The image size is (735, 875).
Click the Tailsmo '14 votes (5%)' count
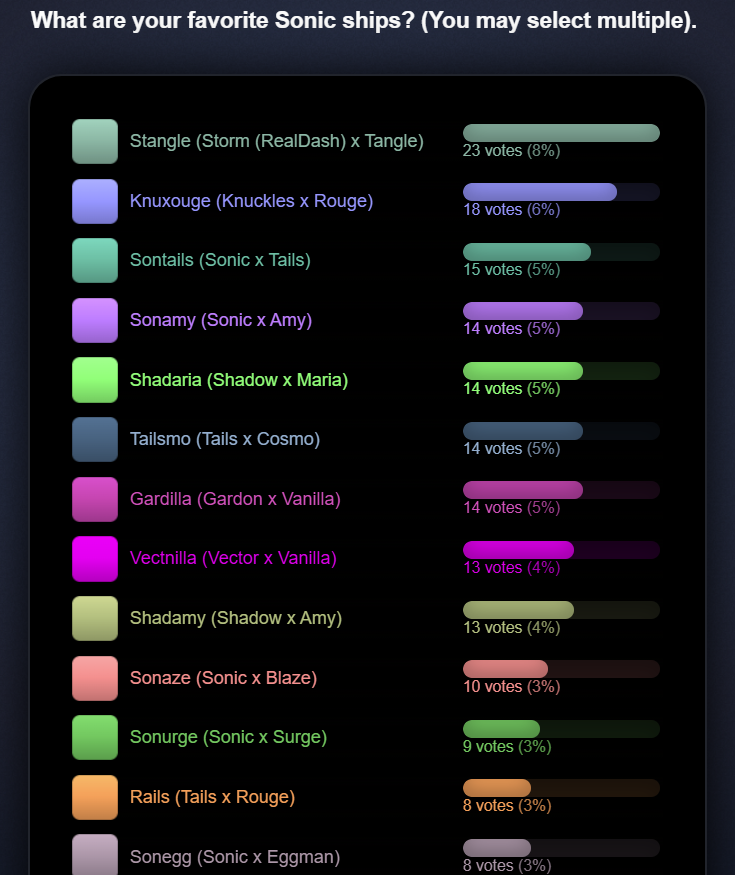tap(512, 449)
